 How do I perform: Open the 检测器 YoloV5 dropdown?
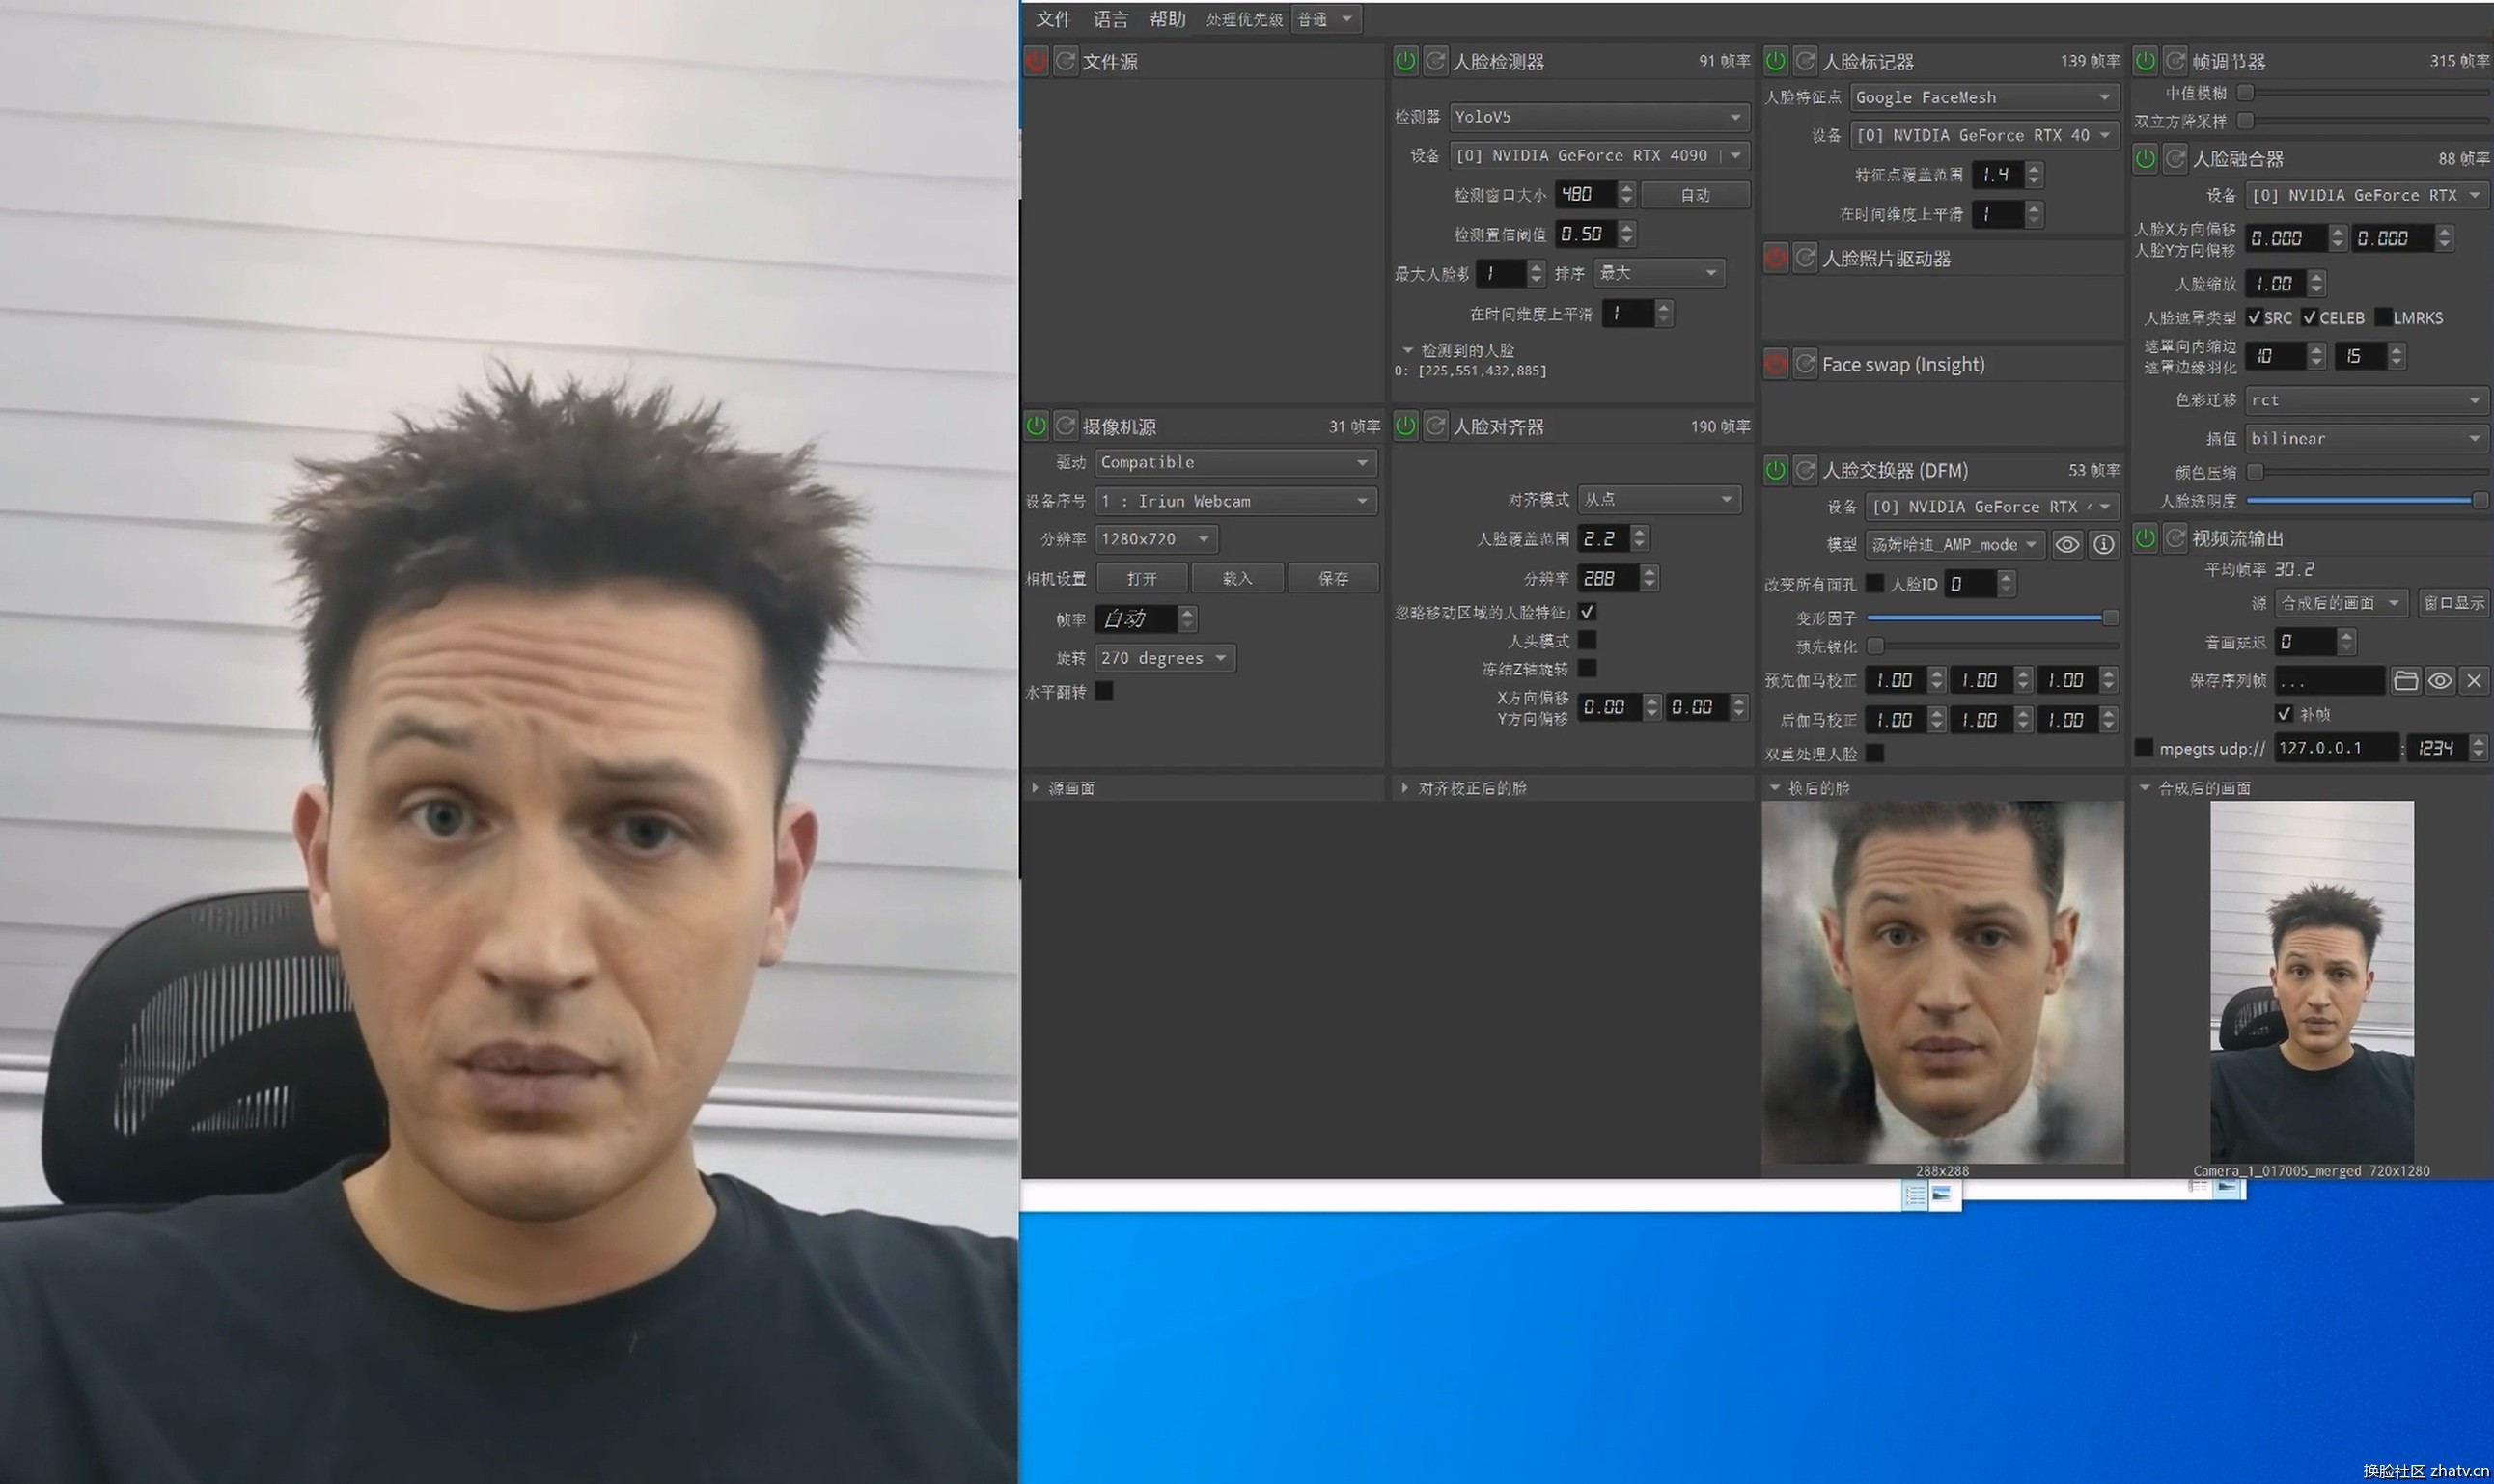1598,117
